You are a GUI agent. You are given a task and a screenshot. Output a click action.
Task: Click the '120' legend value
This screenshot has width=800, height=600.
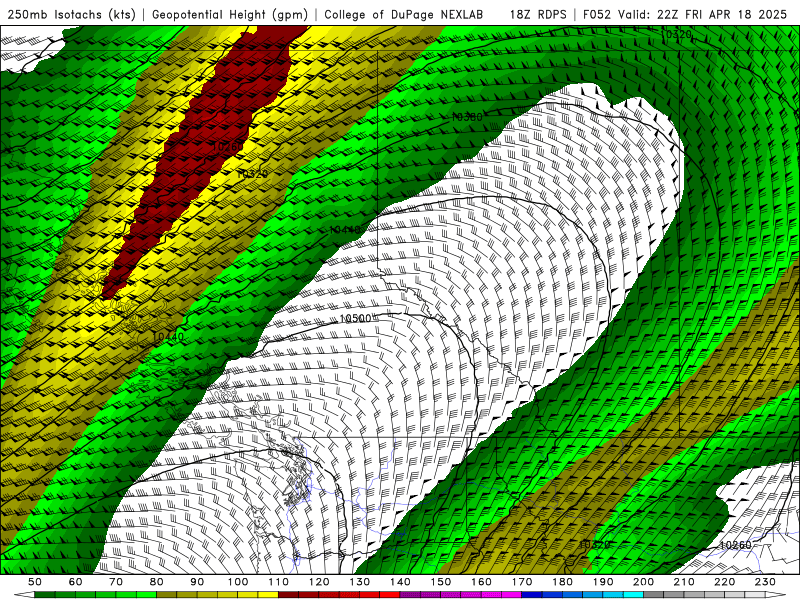319,582
